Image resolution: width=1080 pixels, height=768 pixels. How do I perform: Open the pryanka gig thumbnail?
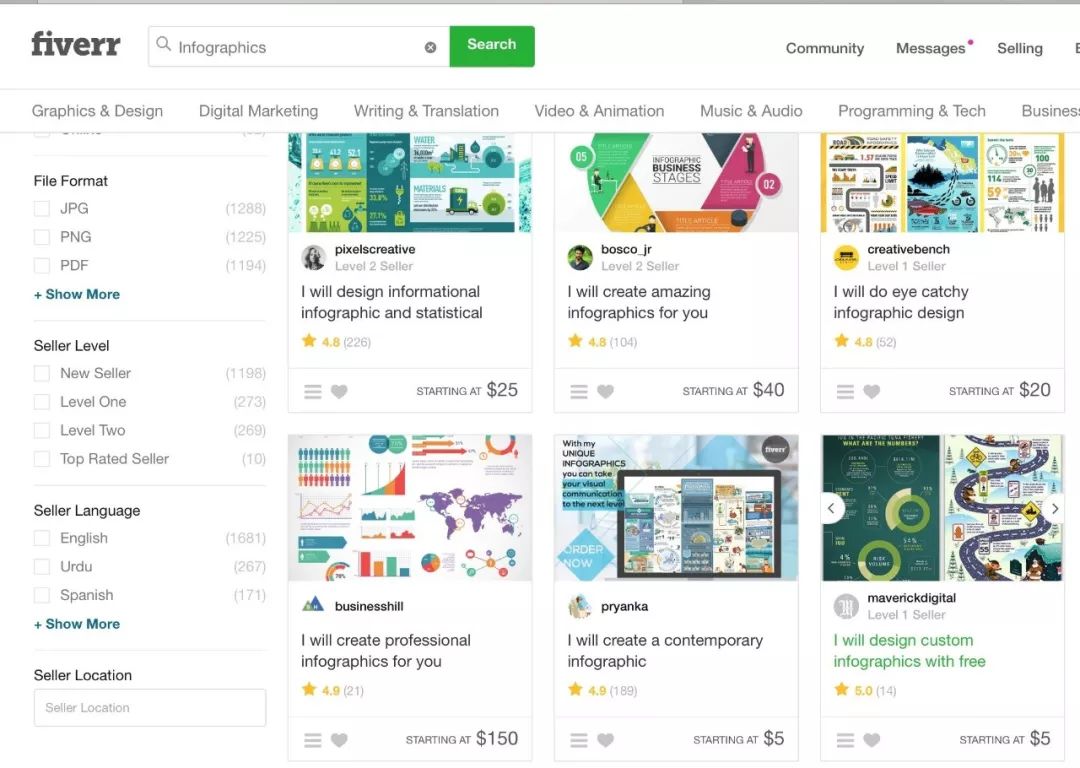coord(676,508)
